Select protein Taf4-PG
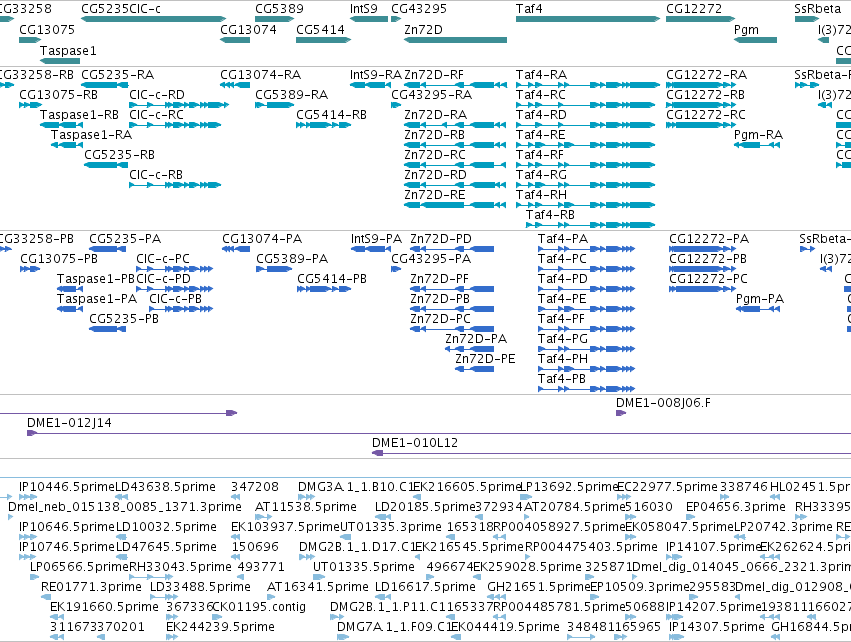The width and height of the screenshot is (851, 642). [x=586, y=349]
